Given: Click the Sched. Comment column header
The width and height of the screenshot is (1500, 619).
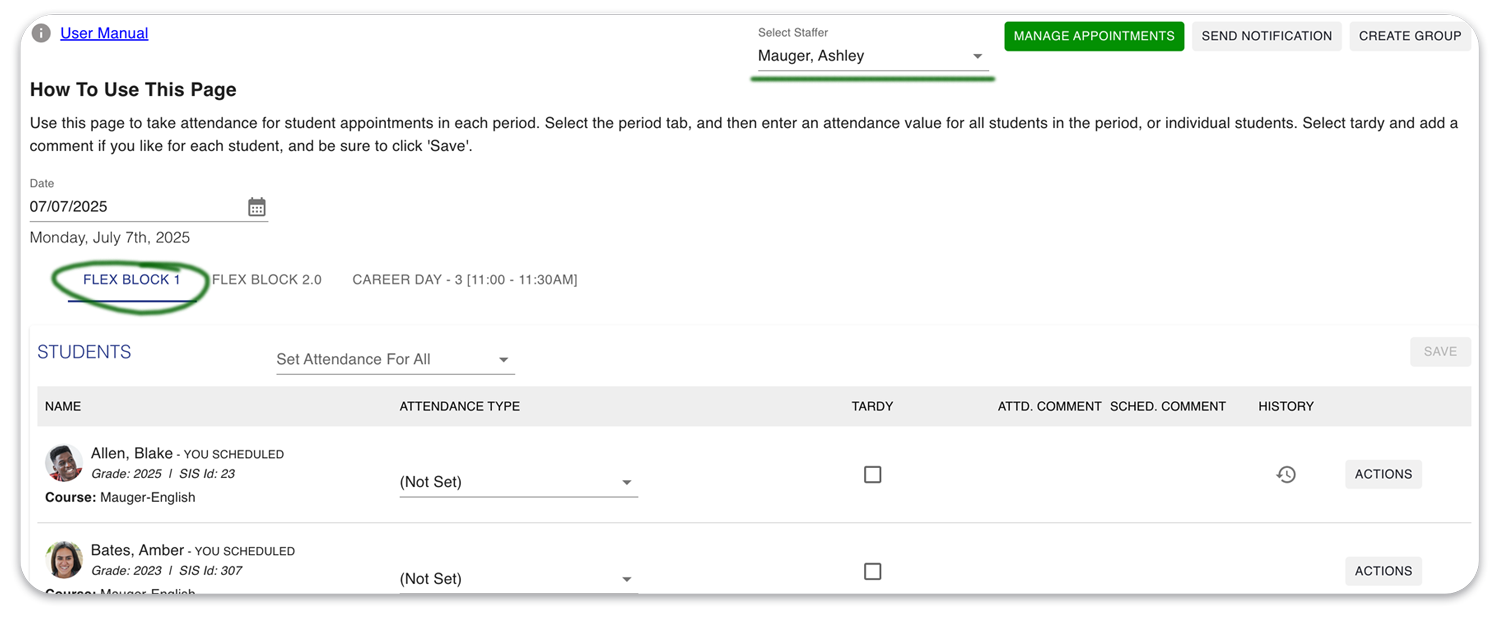Looking at the screenshot, I should [1168, 406].
